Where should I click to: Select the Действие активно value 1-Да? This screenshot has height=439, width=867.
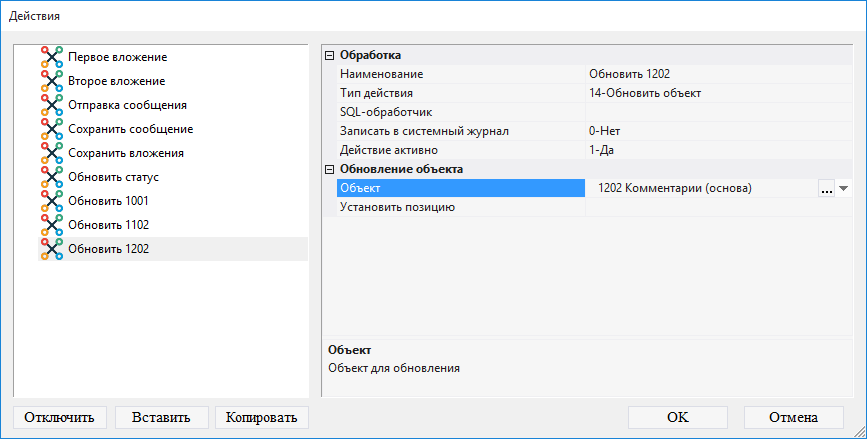(x=715, y=150)
